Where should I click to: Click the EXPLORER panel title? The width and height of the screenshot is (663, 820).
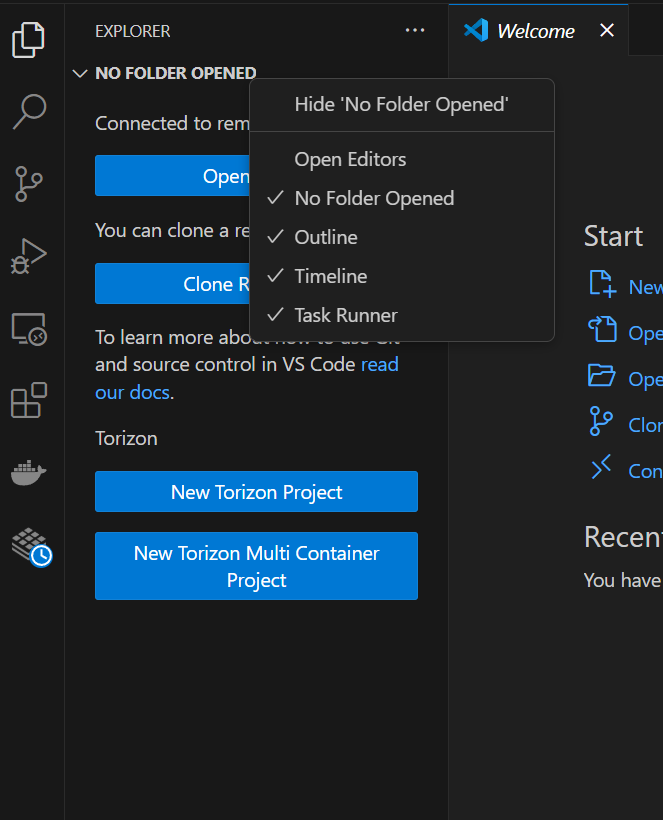click(133, 31)
